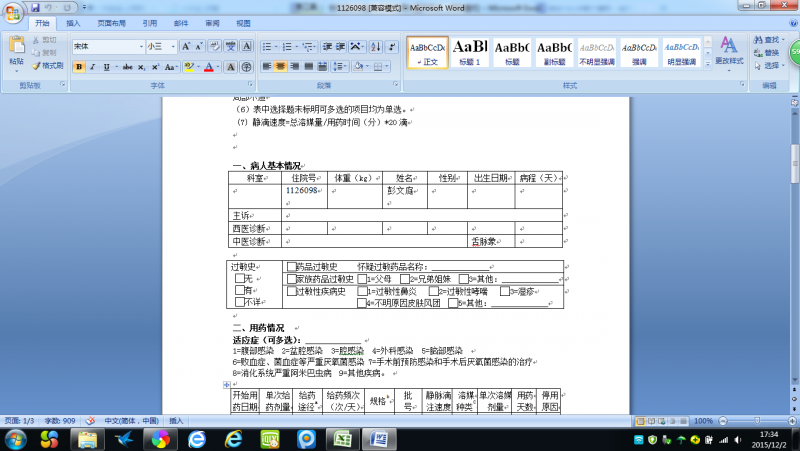Check the 1=父母 checkbox

click(x=362, y=279)
